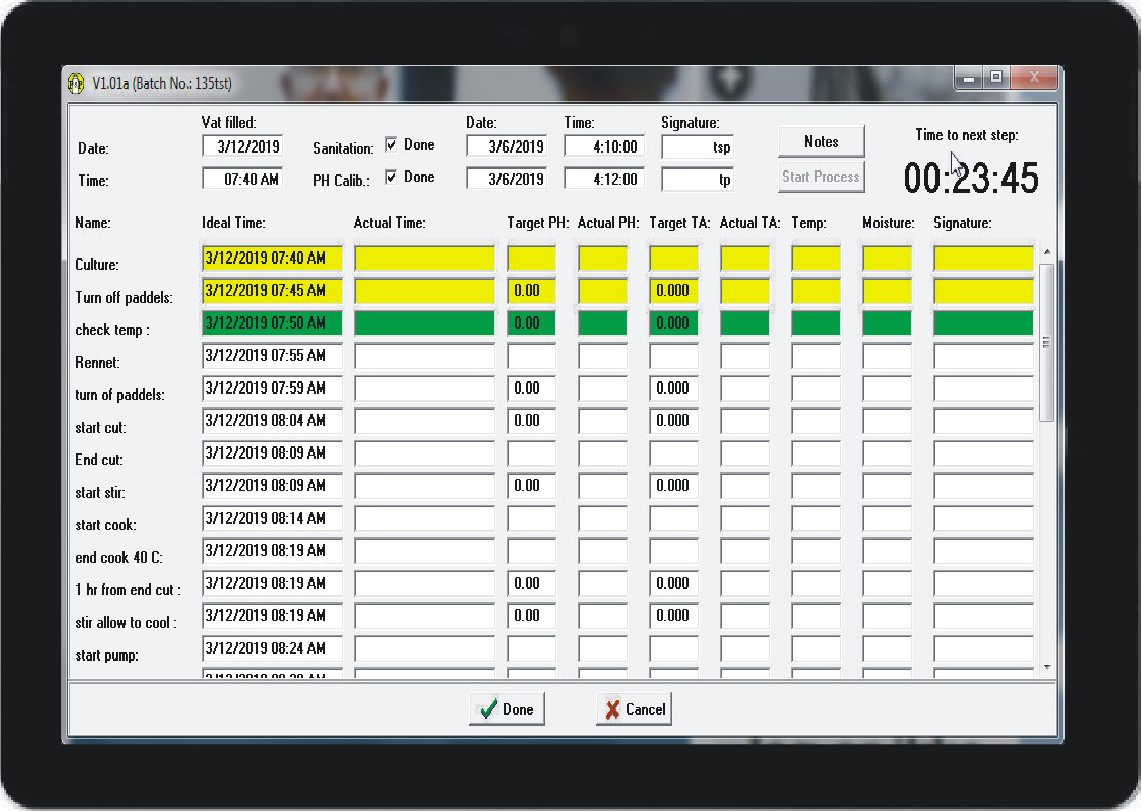Click the Vat filled date field

243,146
